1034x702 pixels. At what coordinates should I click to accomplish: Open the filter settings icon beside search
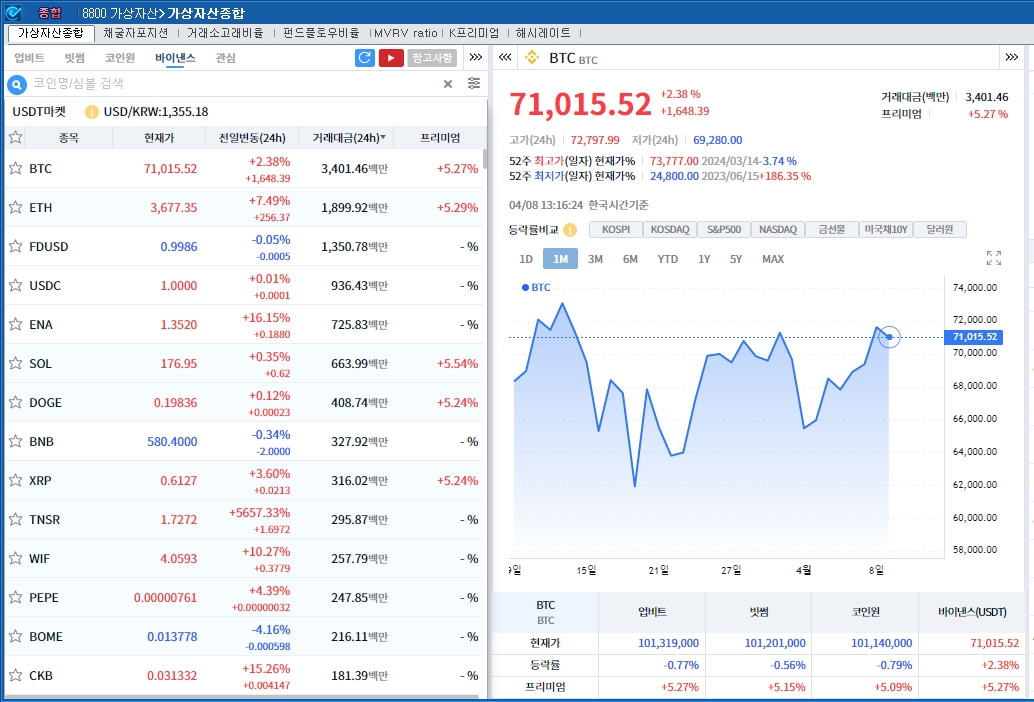click(474, 84)
